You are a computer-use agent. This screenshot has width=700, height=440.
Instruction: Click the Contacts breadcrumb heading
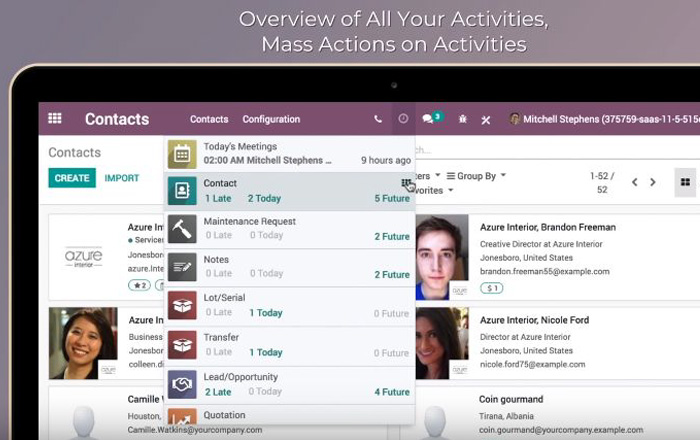75,153
